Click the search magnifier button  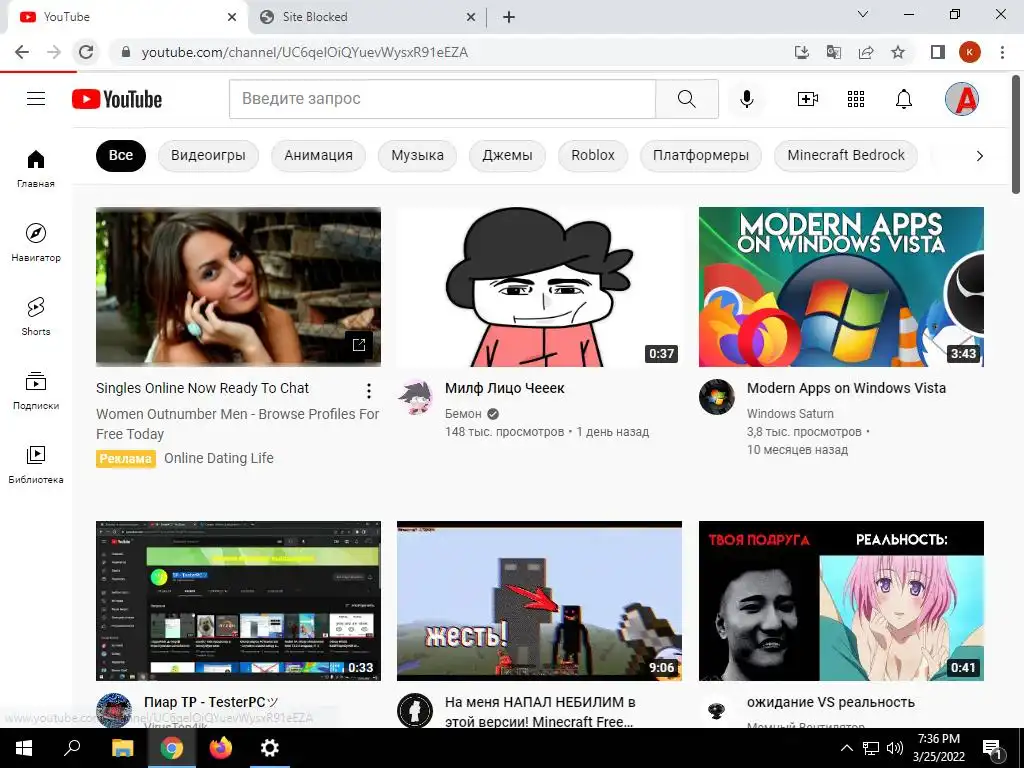pos(687,99)
